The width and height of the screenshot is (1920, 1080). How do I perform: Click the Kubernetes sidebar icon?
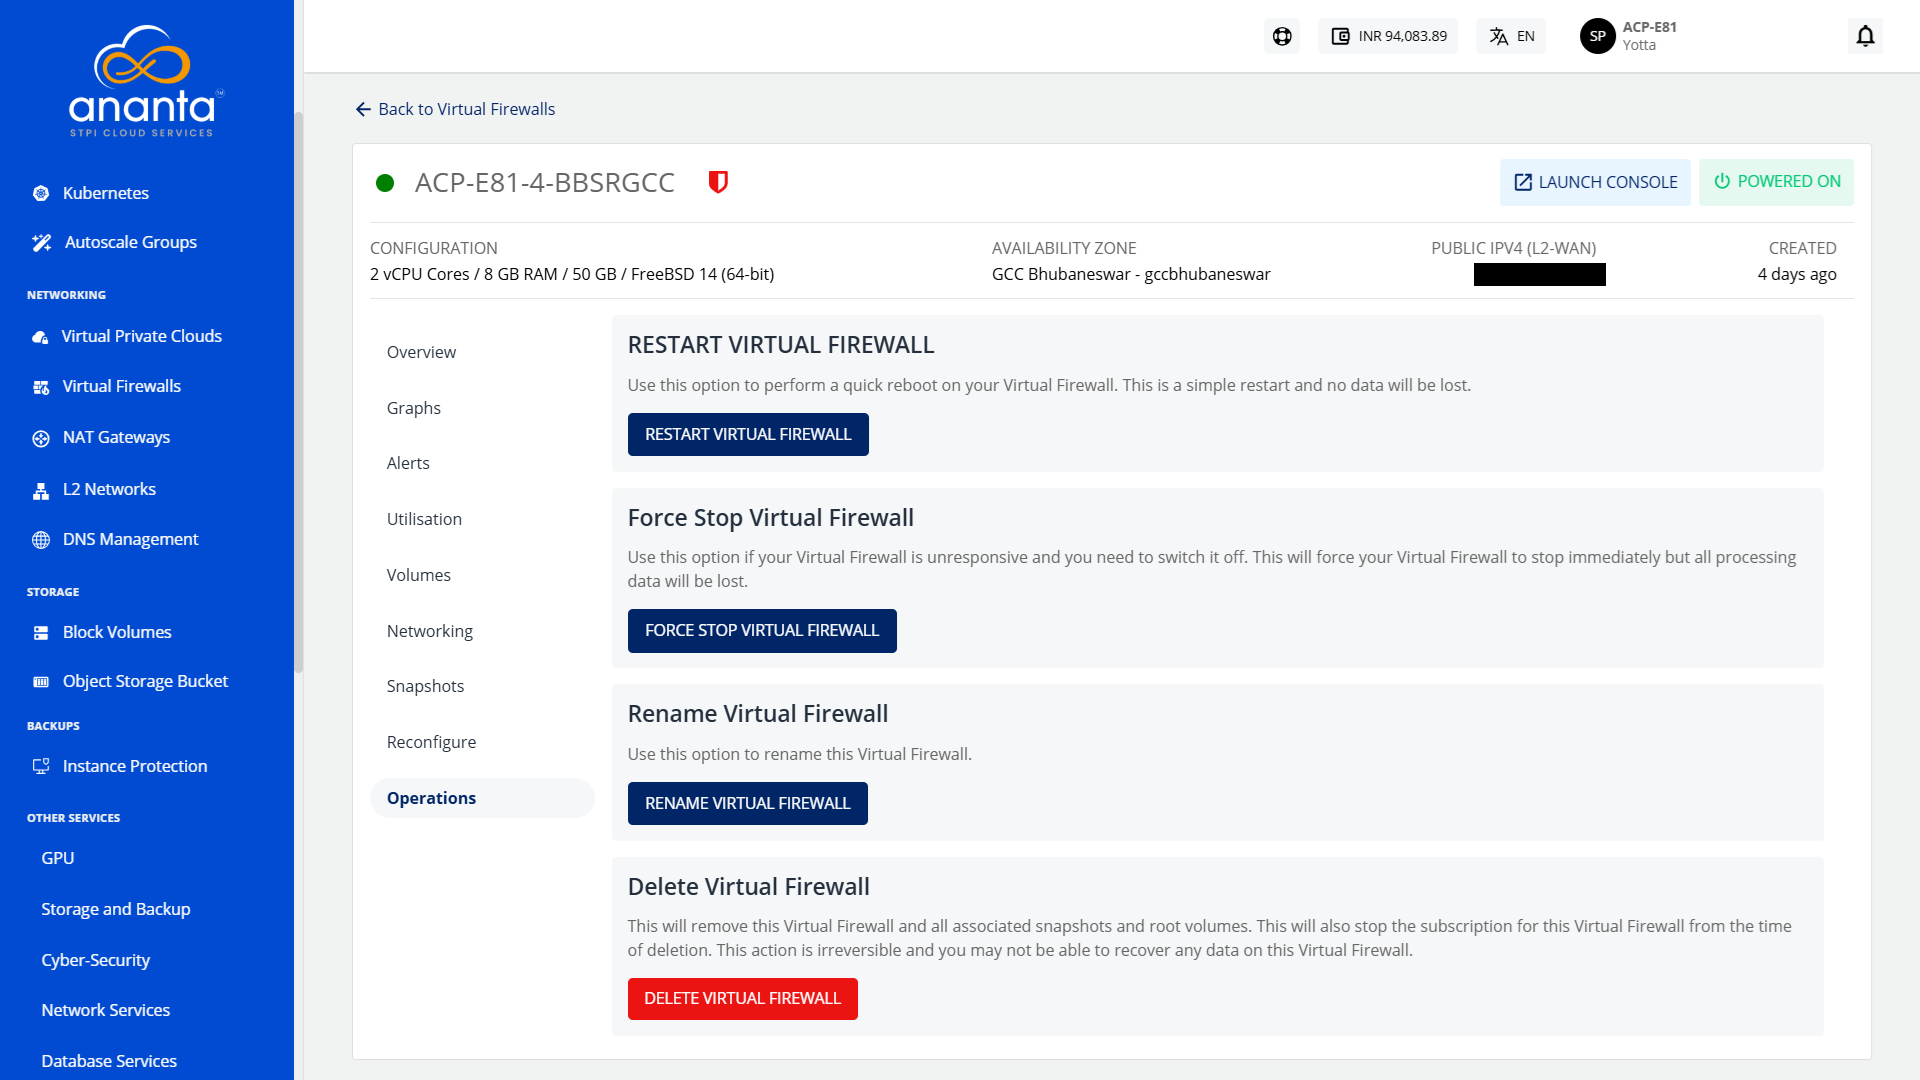41,194
